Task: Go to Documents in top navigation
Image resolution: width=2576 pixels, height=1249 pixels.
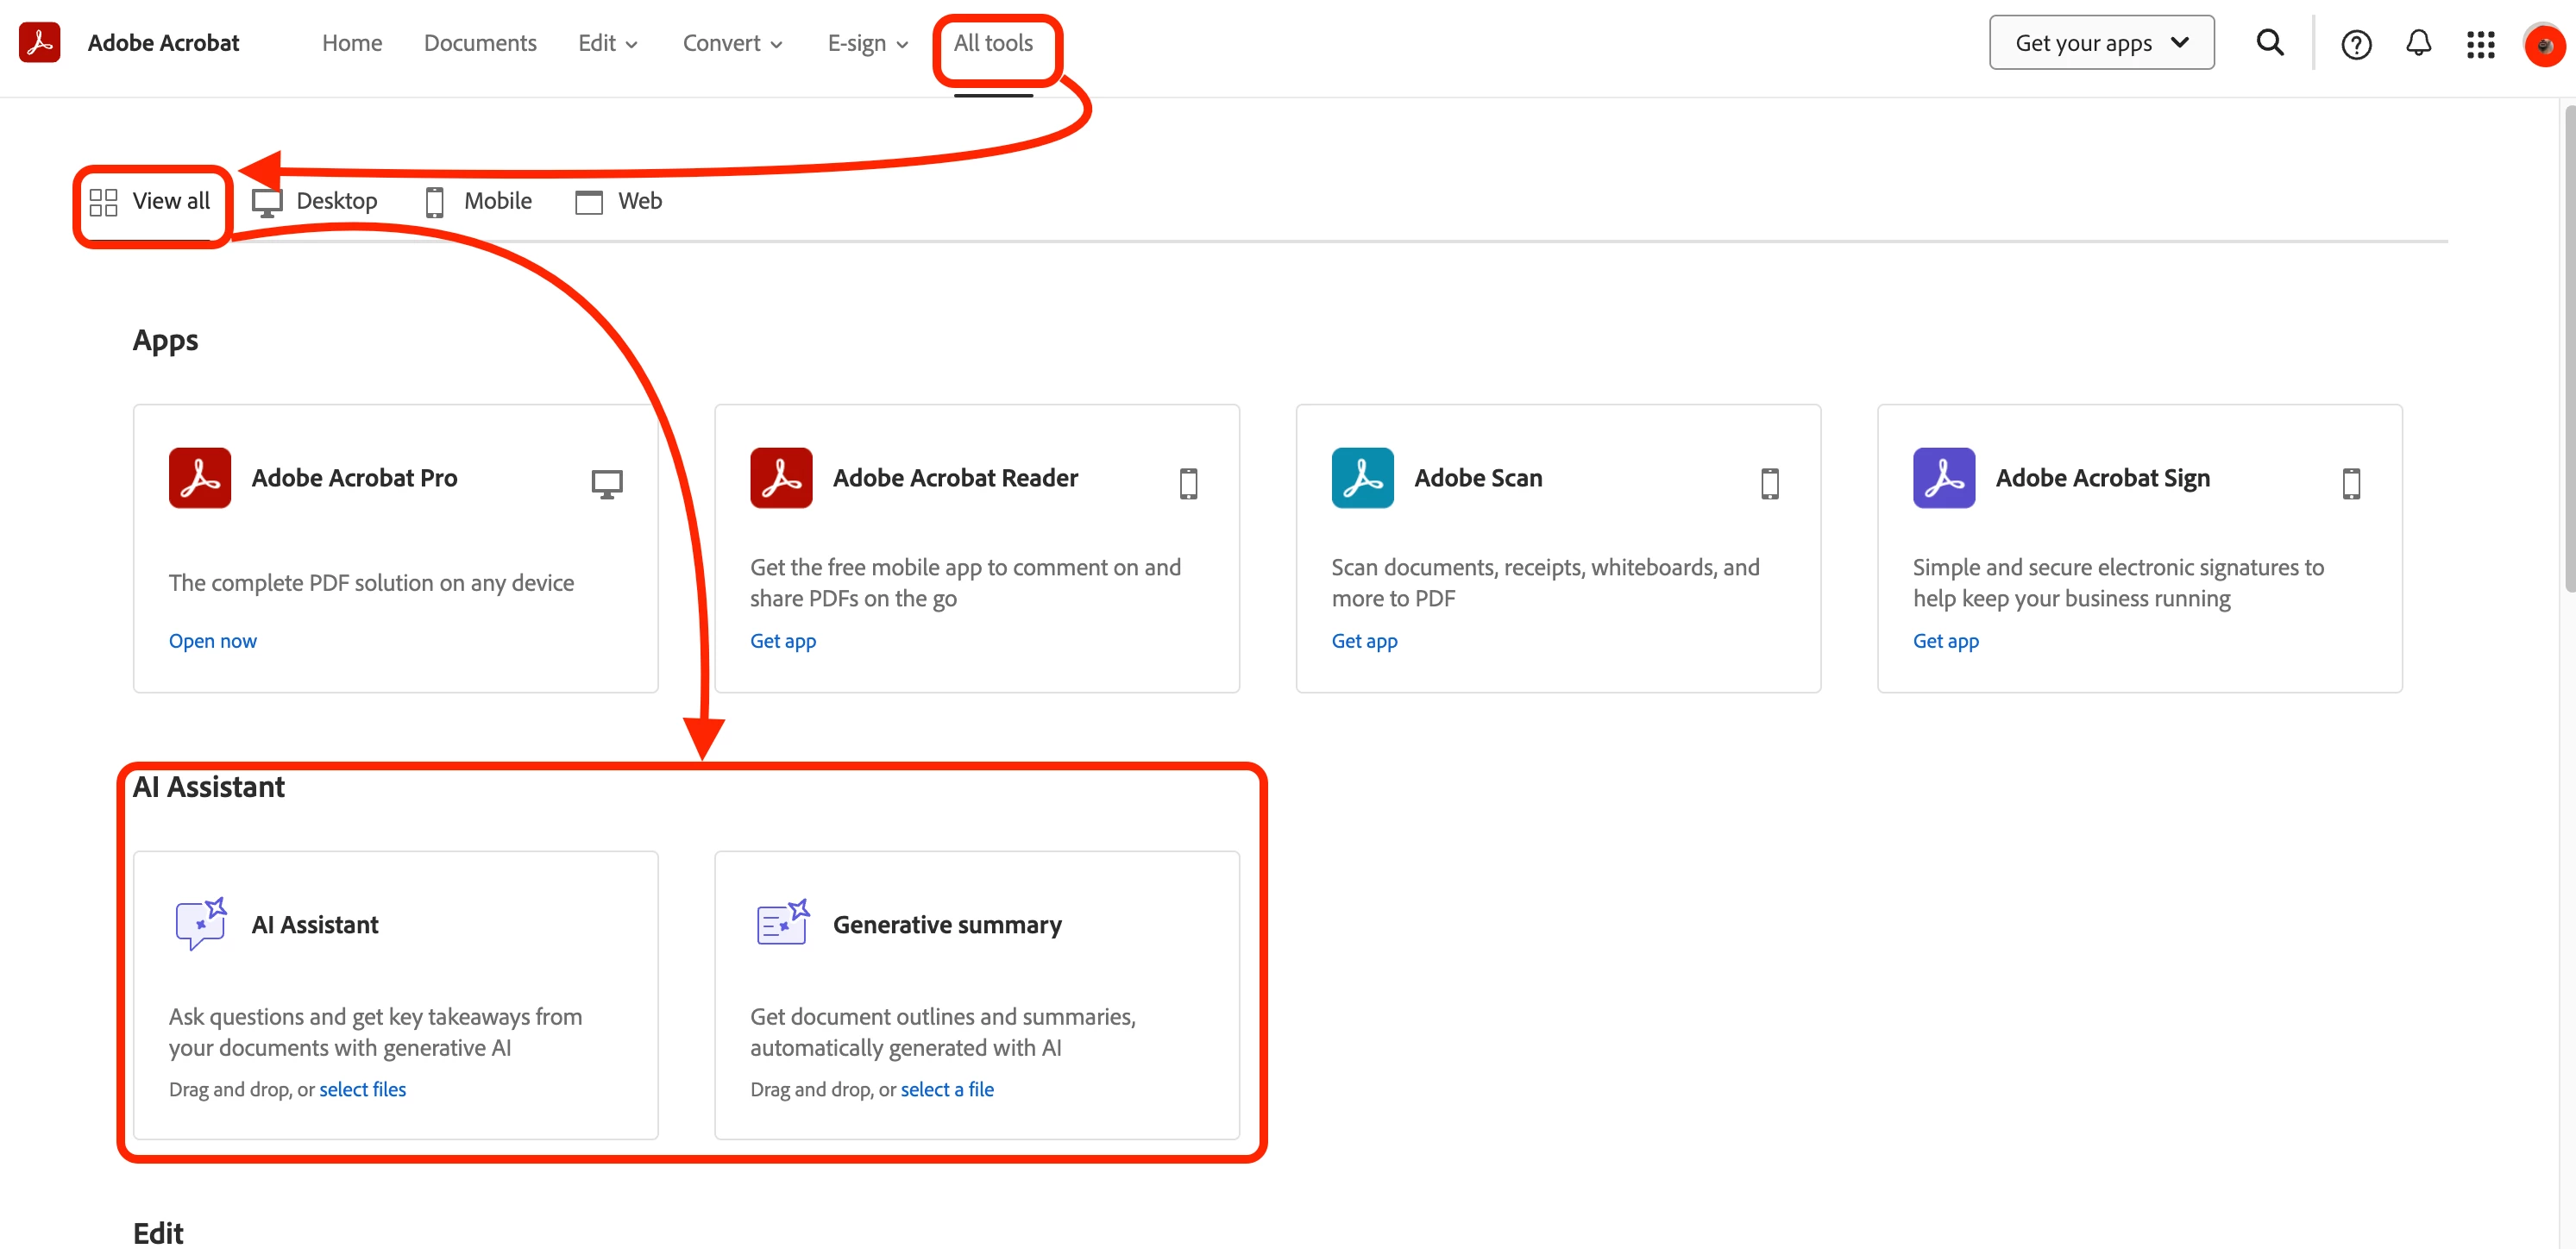Action: point(480,43)
